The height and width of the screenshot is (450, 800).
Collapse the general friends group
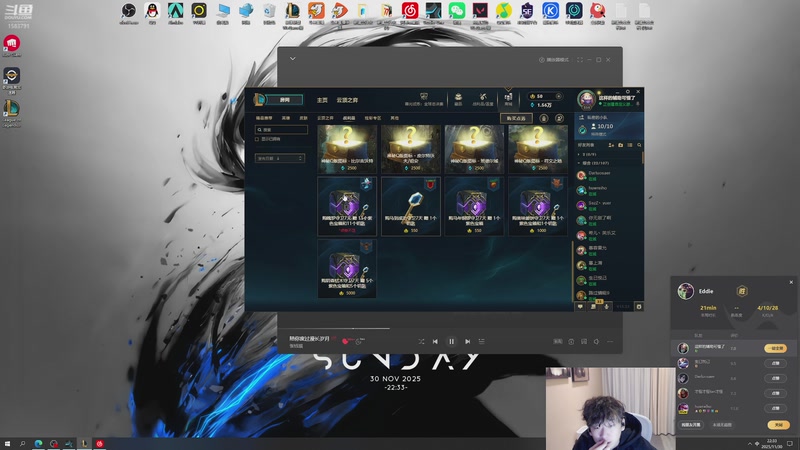(579, 163)
